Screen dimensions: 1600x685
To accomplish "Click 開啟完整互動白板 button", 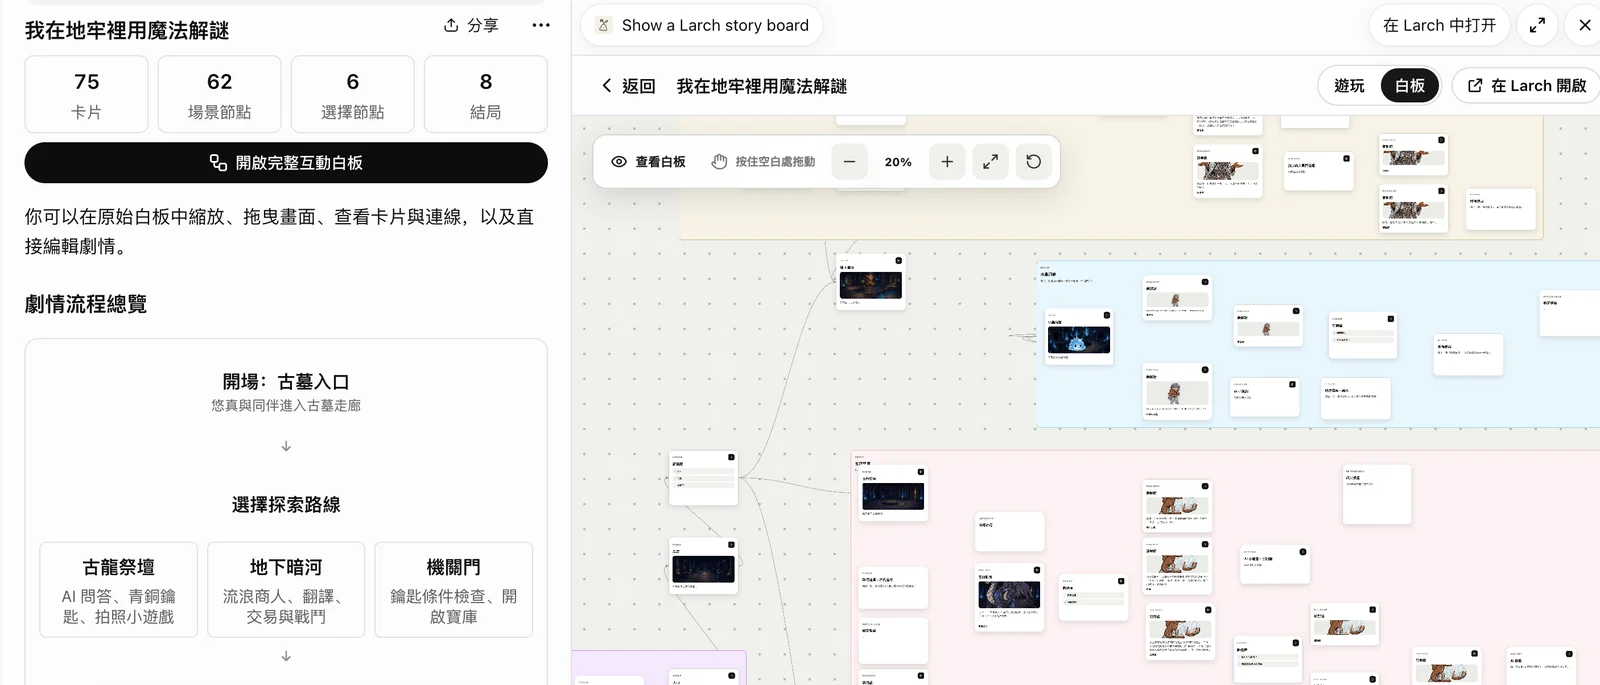I will 286,163.
